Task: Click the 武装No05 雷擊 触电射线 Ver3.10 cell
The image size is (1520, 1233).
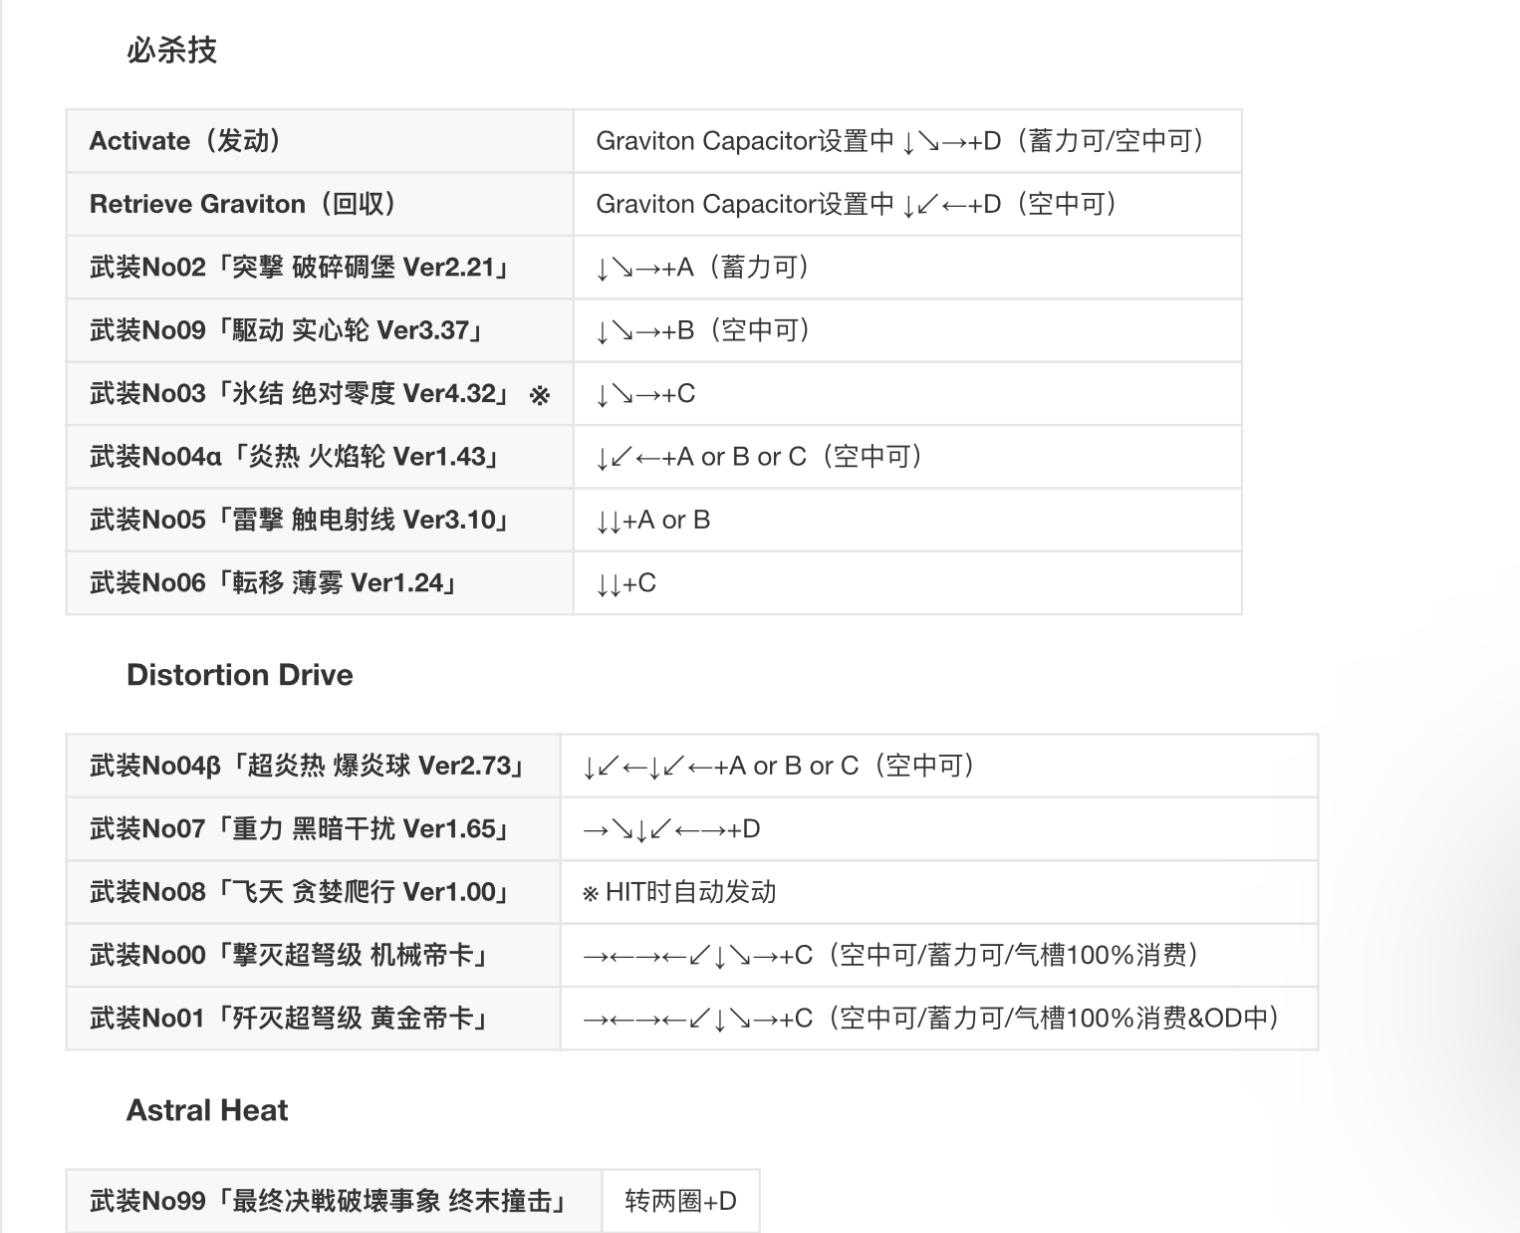Action: click(x=298, y=520)
